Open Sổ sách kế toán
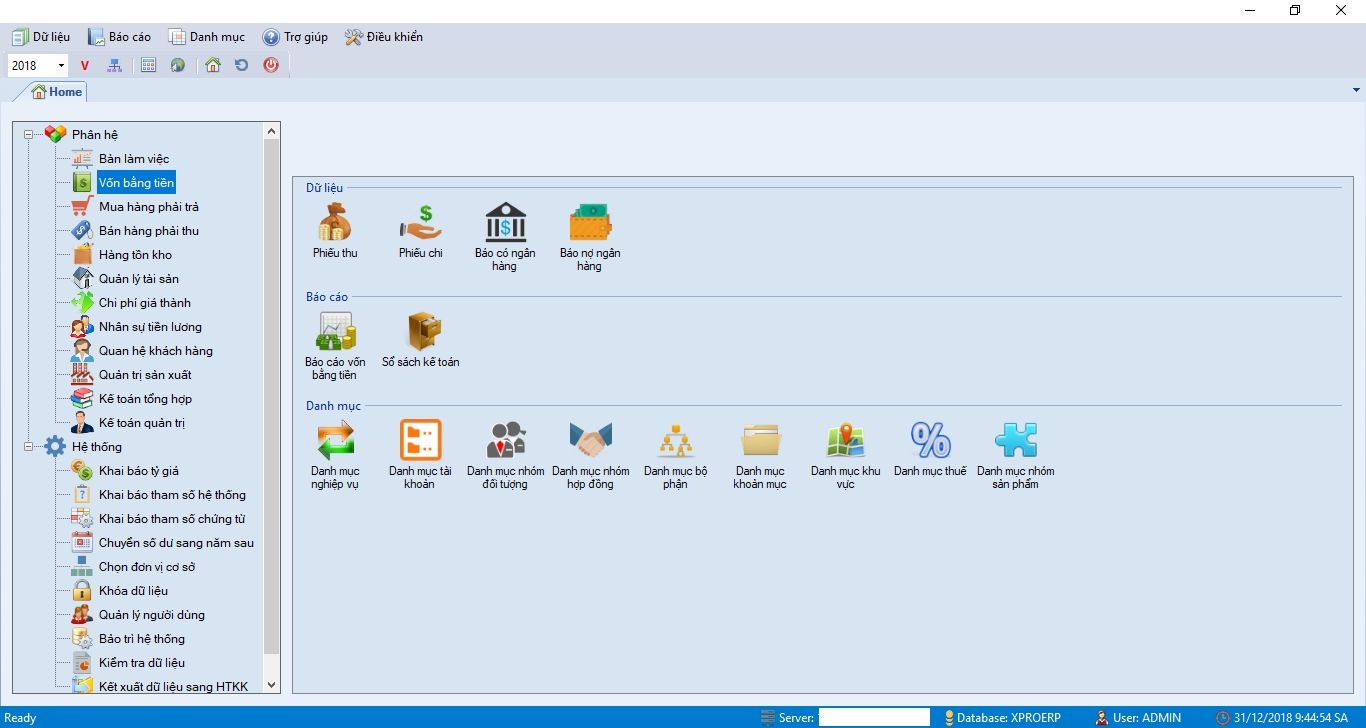The width and height of the screenshot is (1366, 728). 420,340
